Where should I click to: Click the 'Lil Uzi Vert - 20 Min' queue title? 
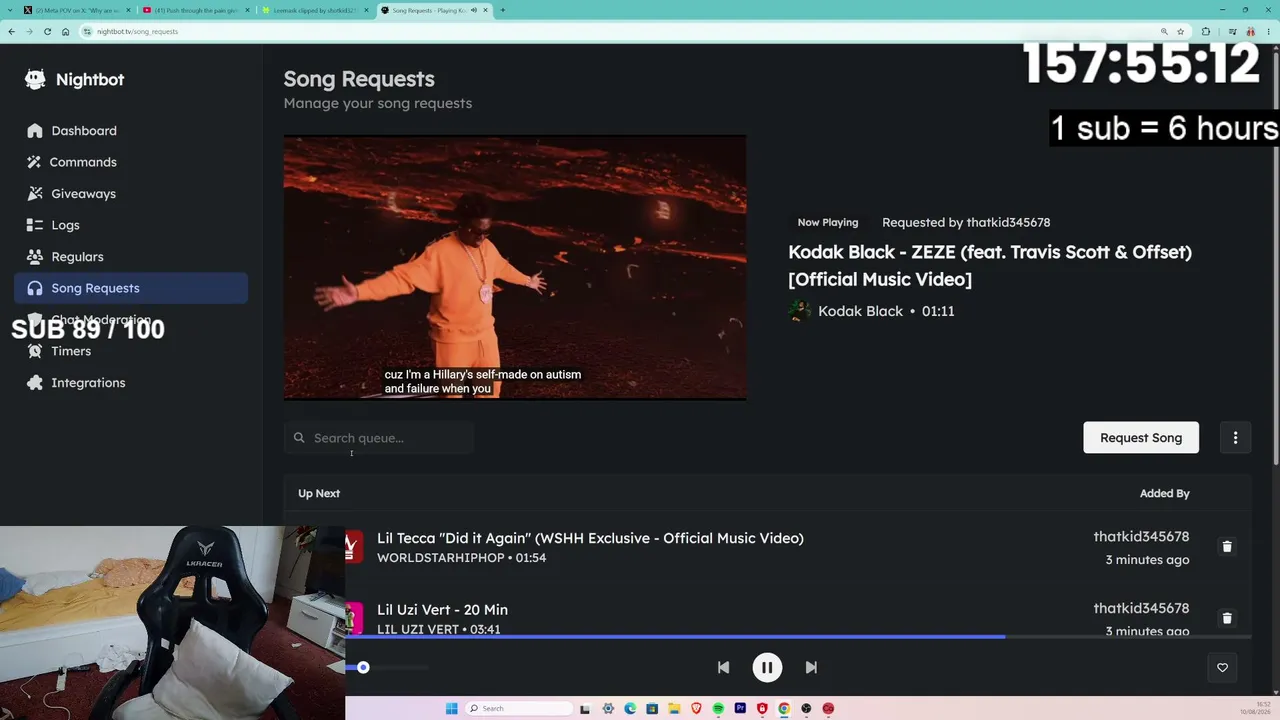pos(442,610)
